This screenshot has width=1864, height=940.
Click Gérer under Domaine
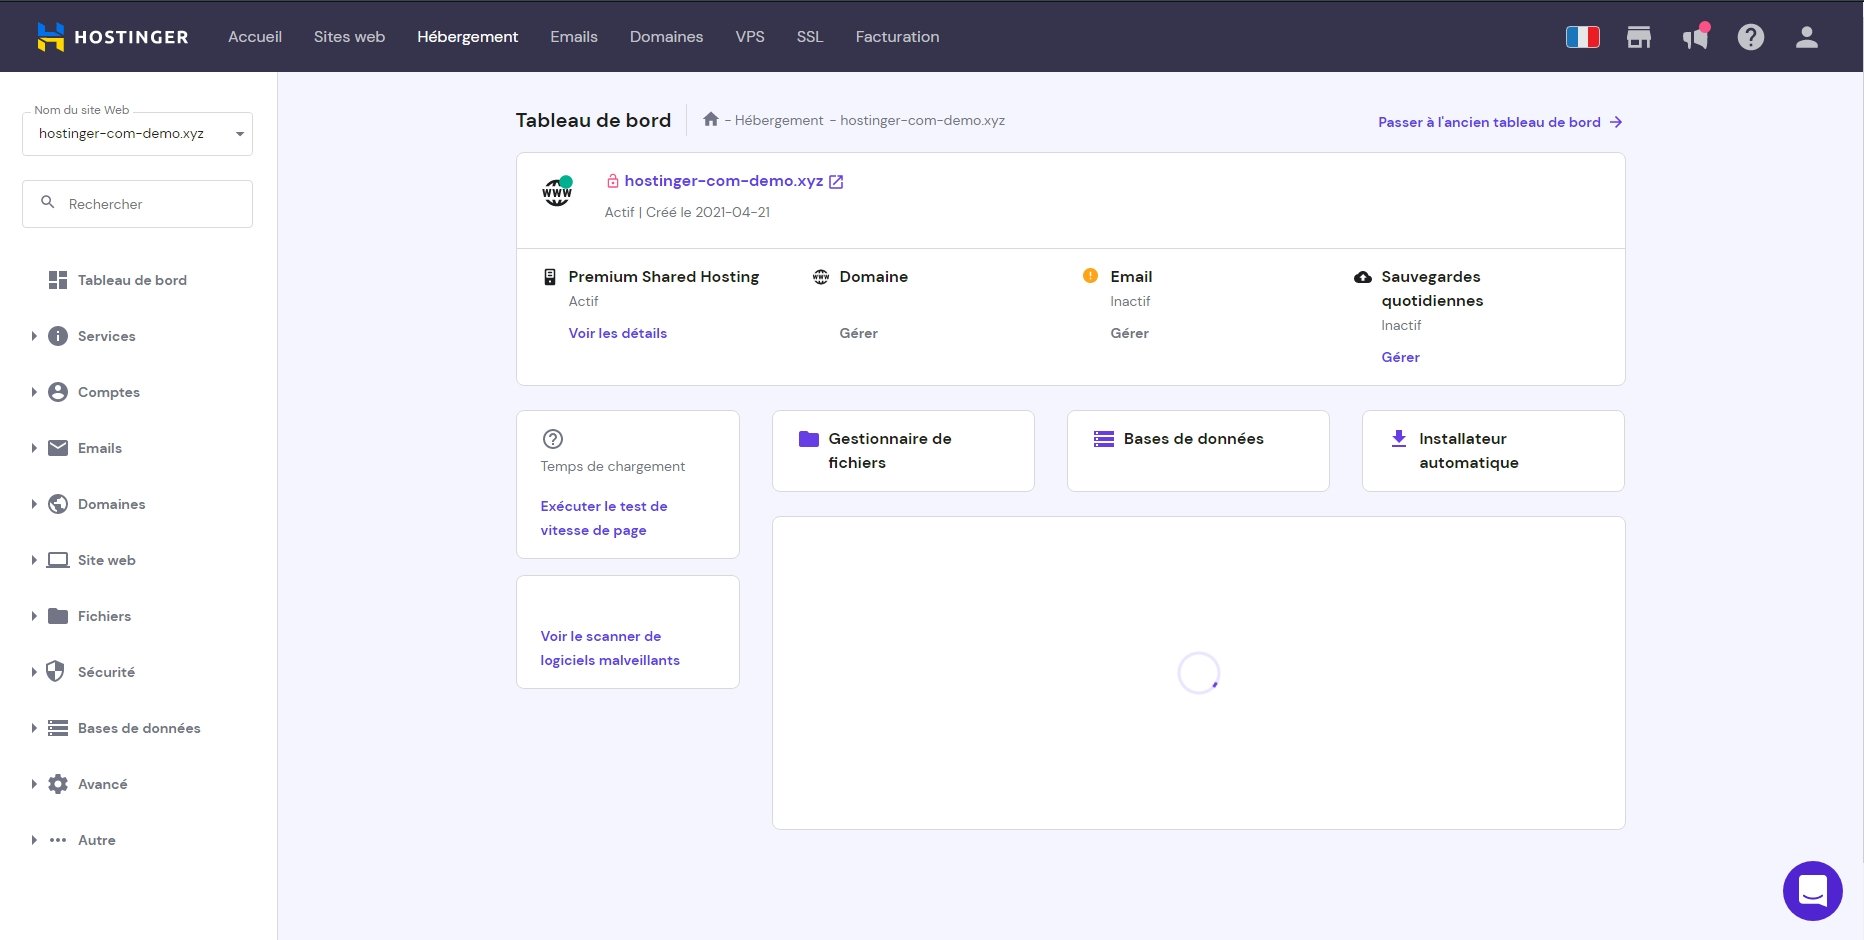858,333
